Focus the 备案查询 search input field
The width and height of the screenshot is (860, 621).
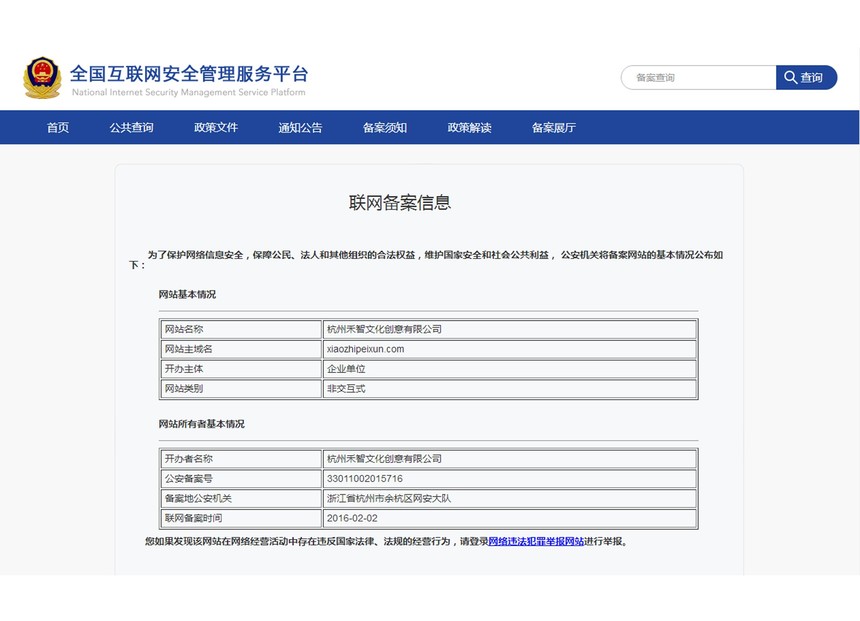pyautogui.click(x=699, y=77)
